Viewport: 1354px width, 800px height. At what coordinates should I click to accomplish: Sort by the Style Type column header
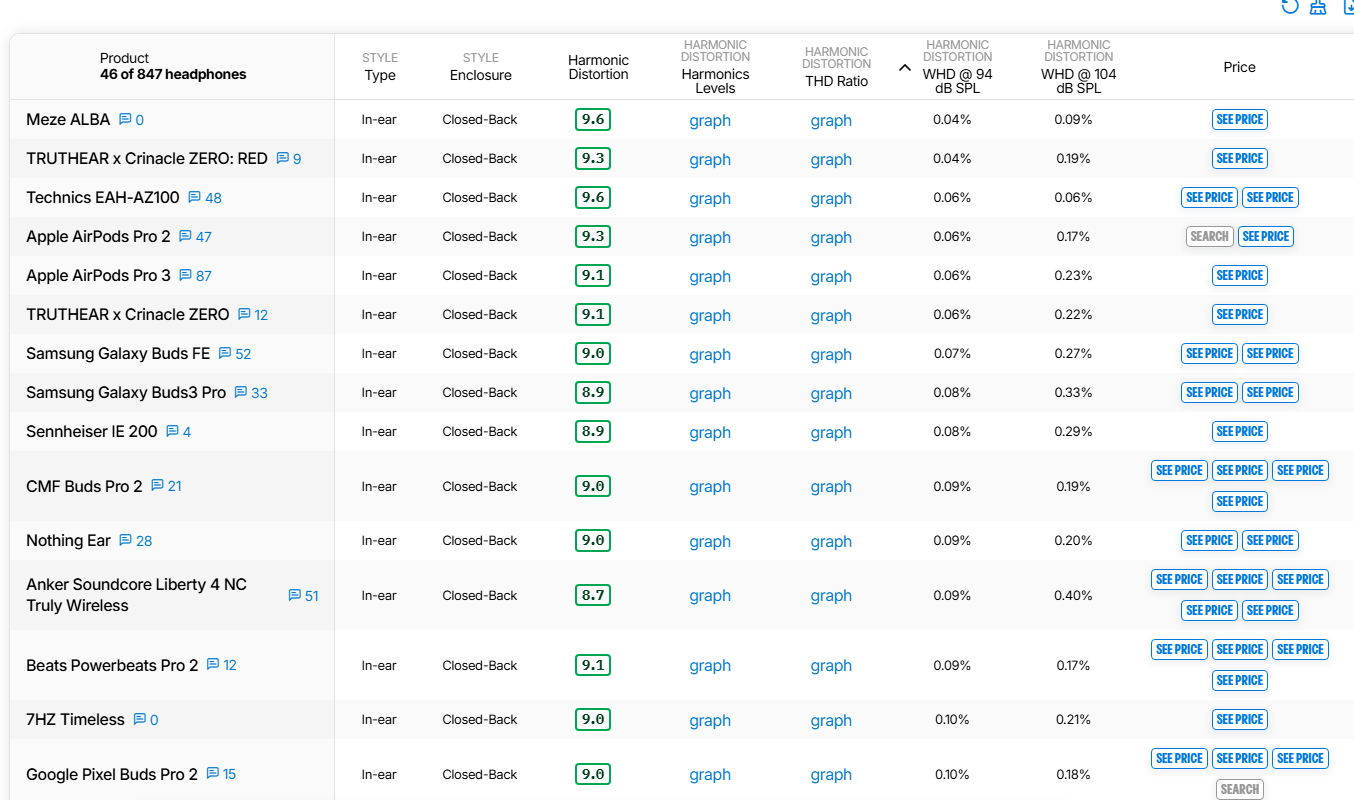380,67
